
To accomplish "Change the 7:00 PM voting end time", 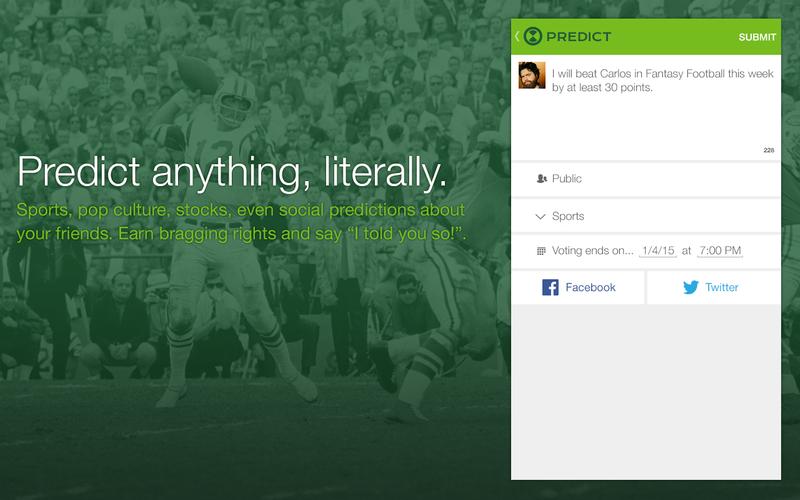I will [x=719, y=251].
